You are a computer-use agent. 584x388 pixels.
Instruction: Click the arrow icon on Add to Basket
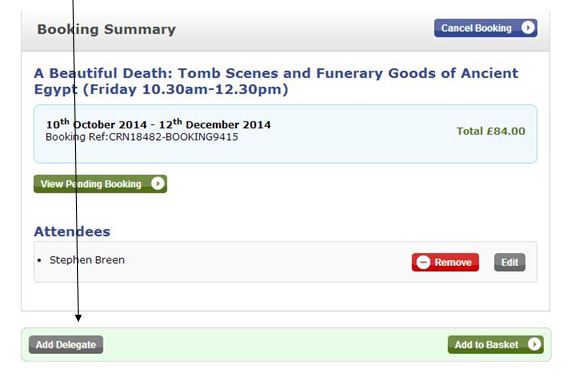(534, 344)
